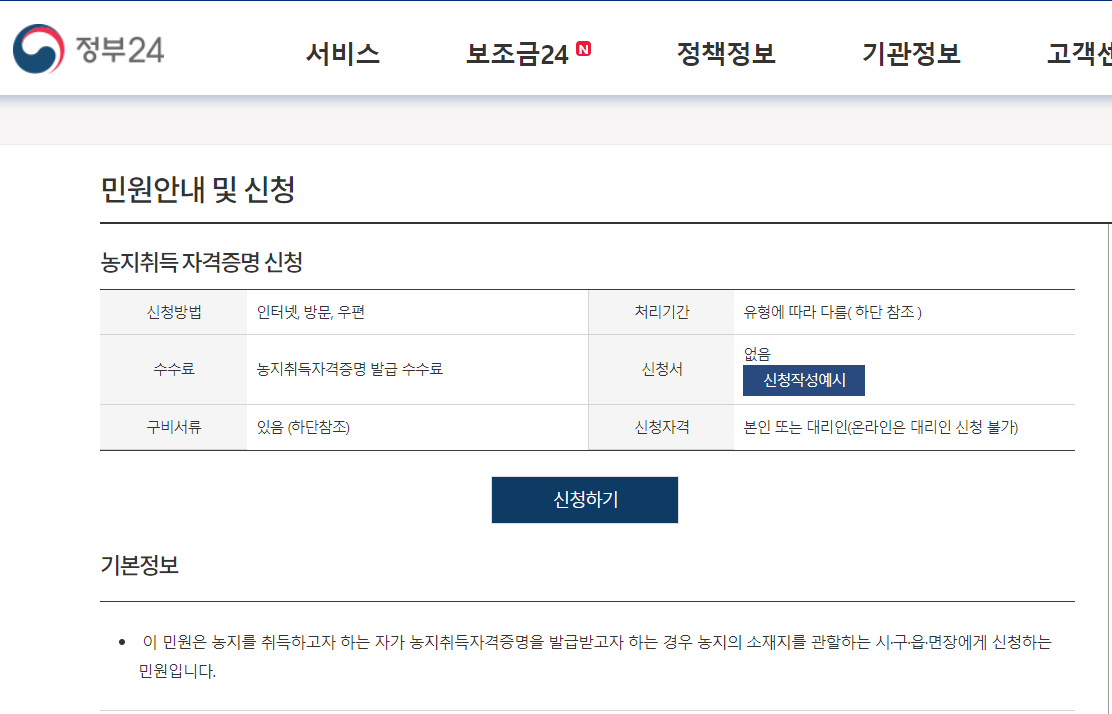
Task: Click the 정부24 logo icon
Action: point(38,49)
